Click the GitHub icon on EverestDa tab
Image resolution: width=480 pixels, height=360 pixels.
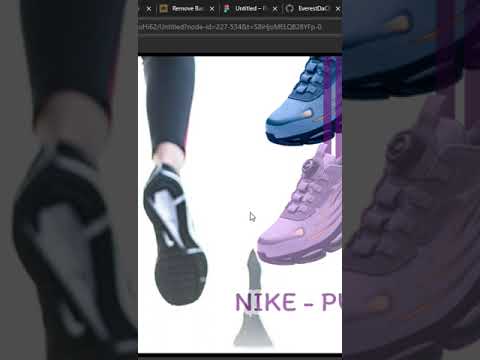click(290, 9)
